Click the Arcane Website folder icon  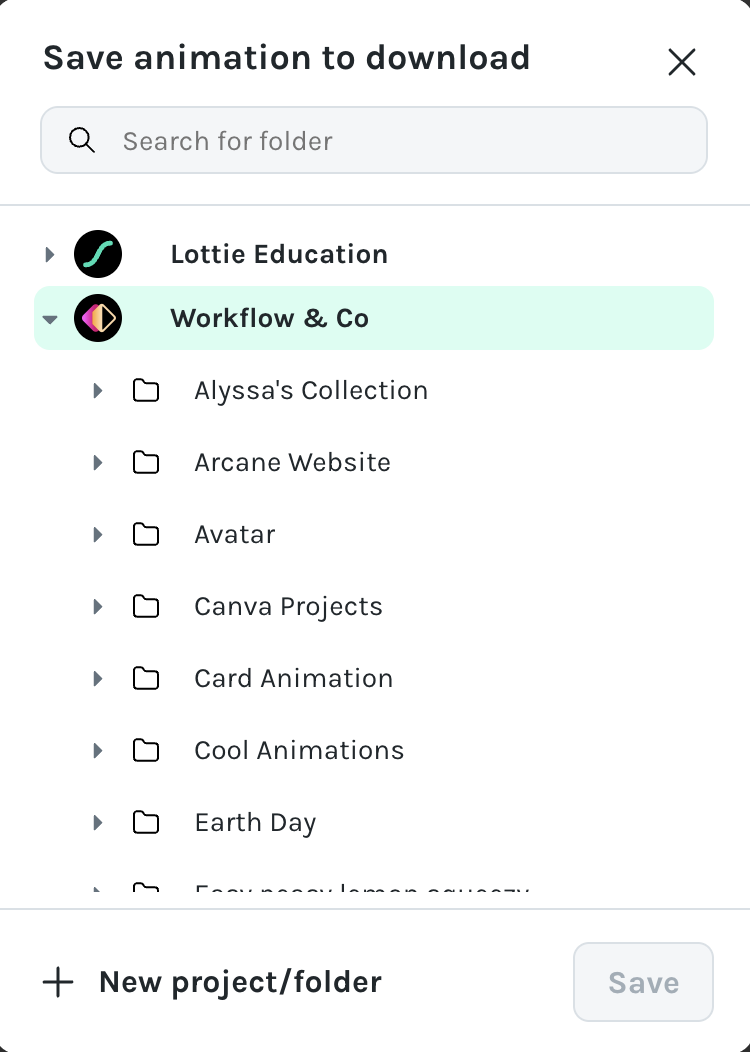click(146, 462)
